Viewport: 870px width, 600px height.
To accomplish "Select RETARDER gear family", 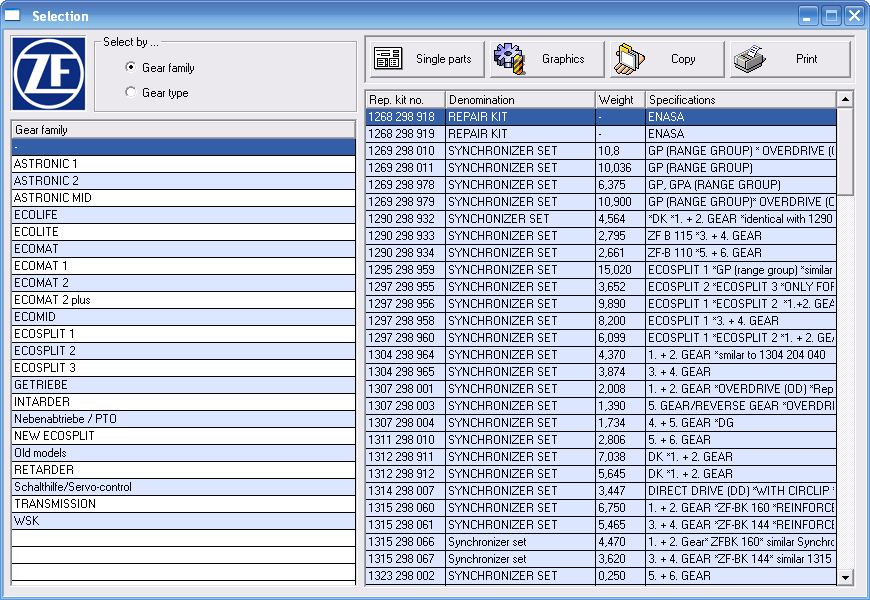I will pyautogui.click(x=183, y=470).
